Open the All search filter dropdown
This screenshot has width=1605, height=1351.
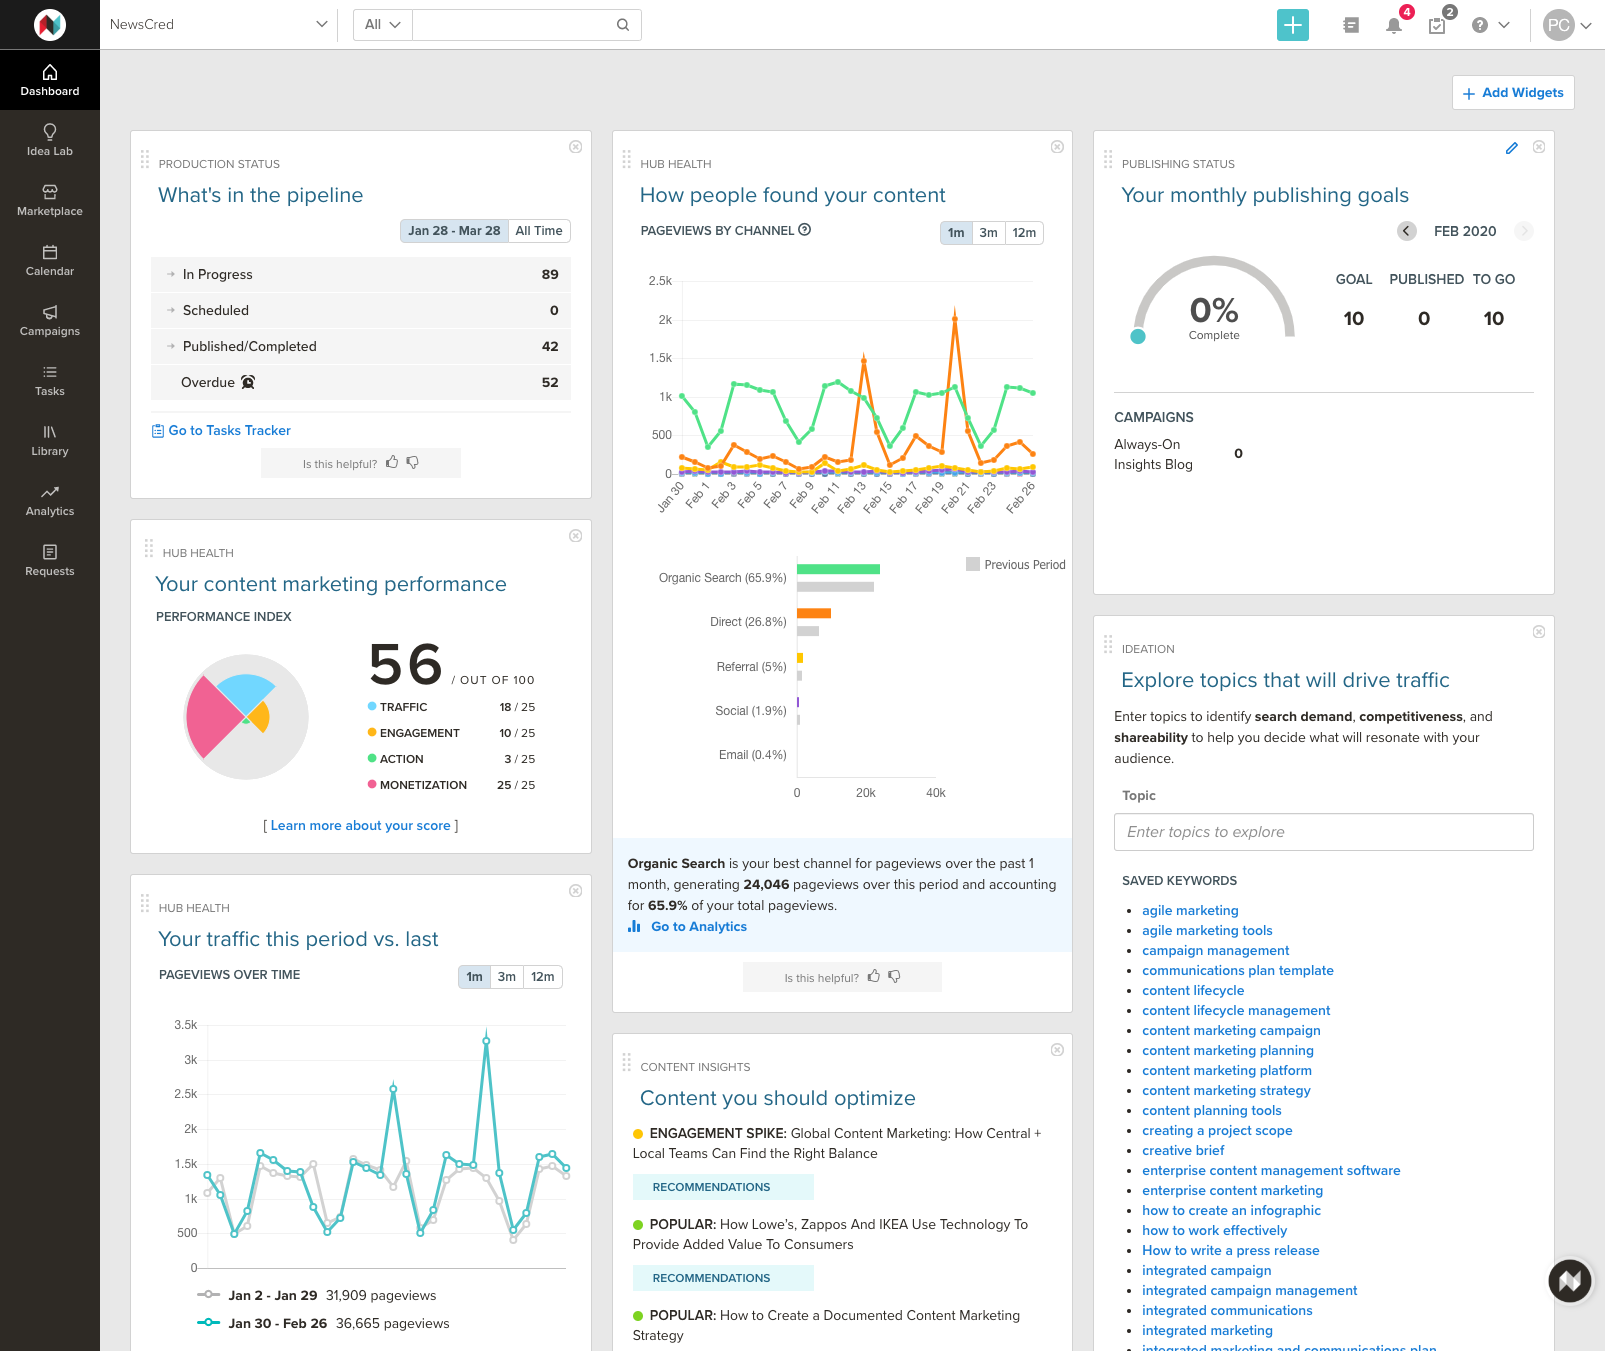(x=382, y=25)
